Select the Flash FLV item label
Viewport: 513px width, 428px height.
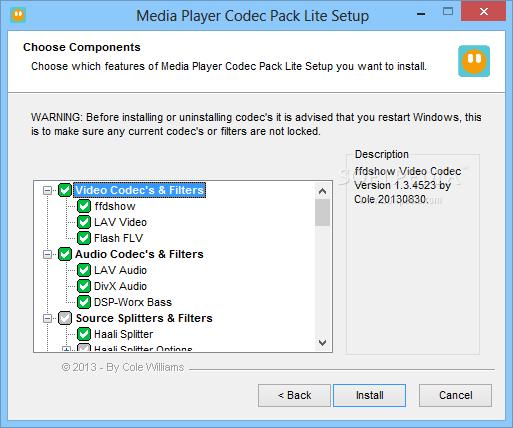coord(118,238)
